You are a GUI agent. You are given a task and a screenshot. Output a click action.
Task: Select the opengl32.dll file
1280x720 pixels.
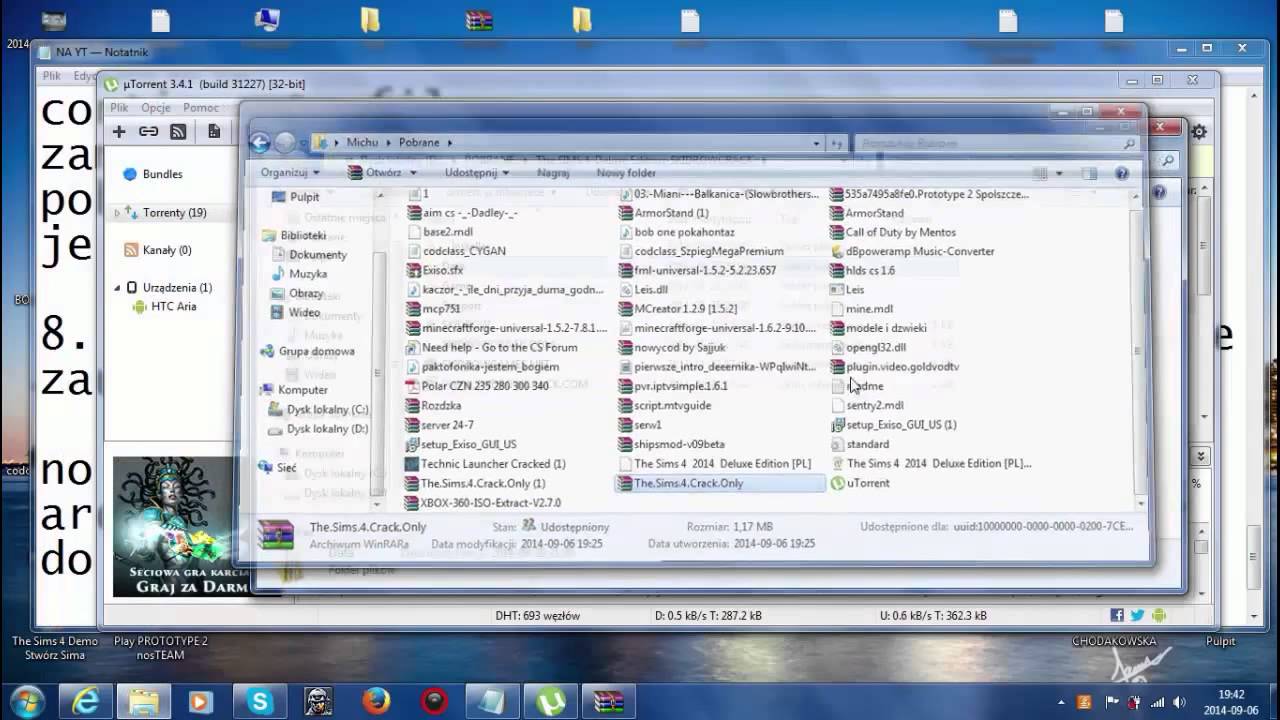pyautogui.click(x=868, y=348)
